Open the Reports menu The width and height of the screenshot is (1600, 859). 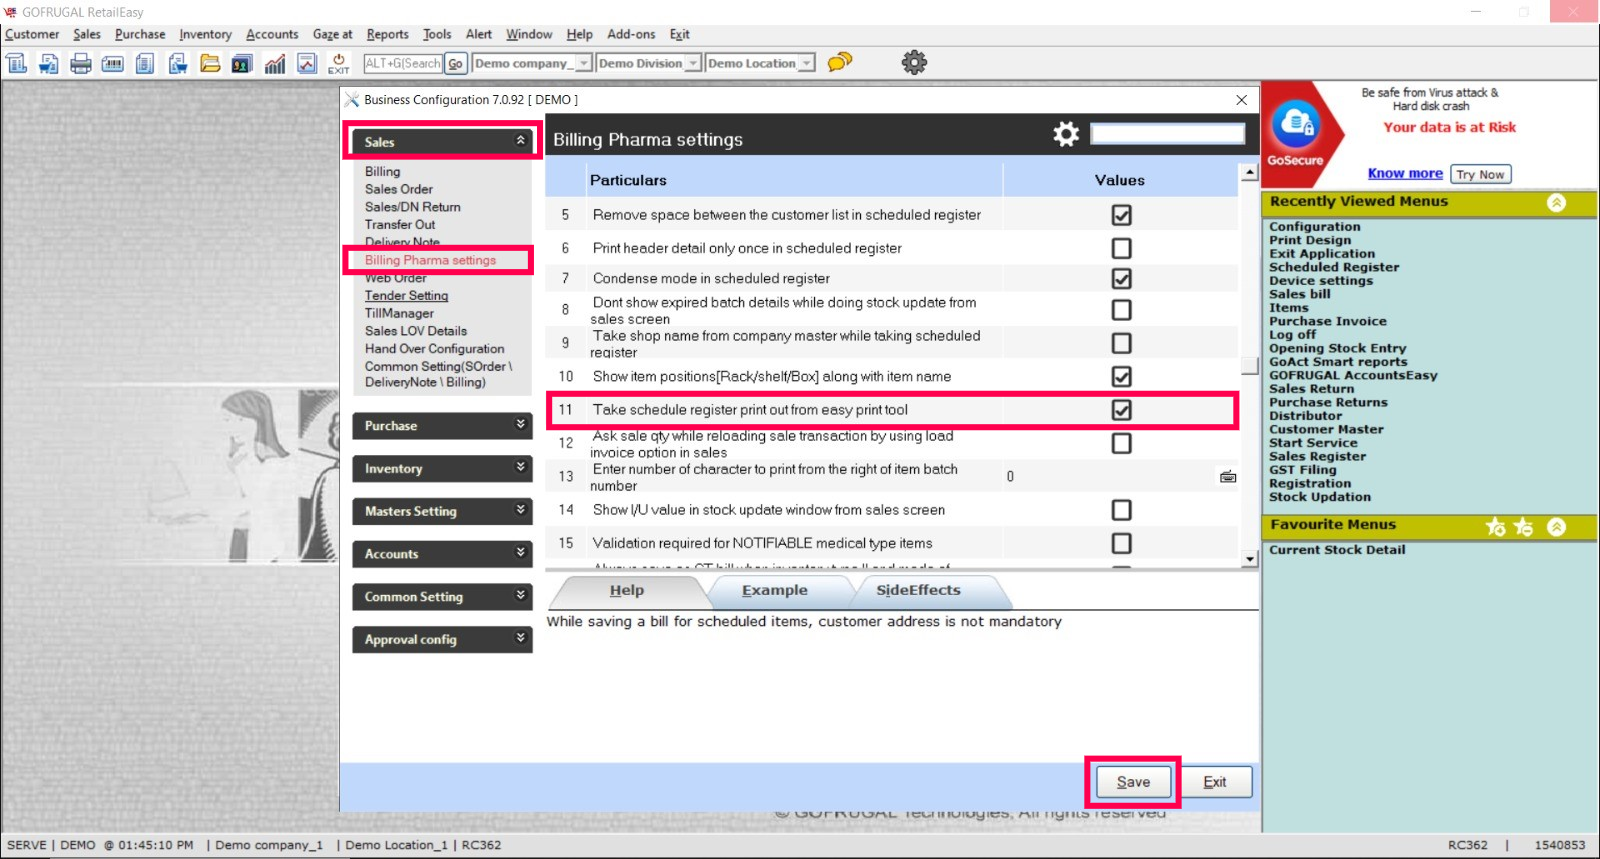click(x=387, y=34)
